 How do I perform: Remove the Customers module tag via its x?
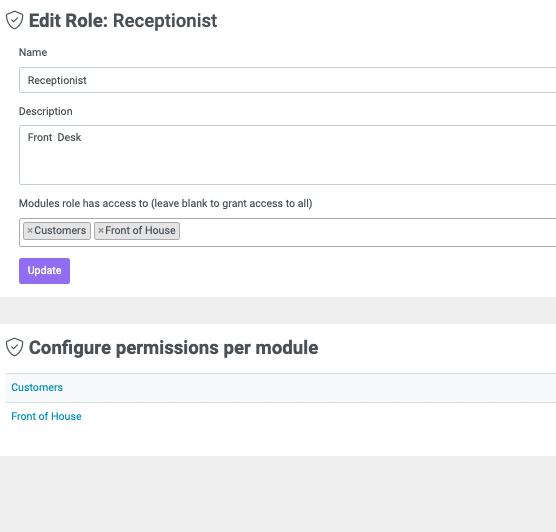click(30, 231)
